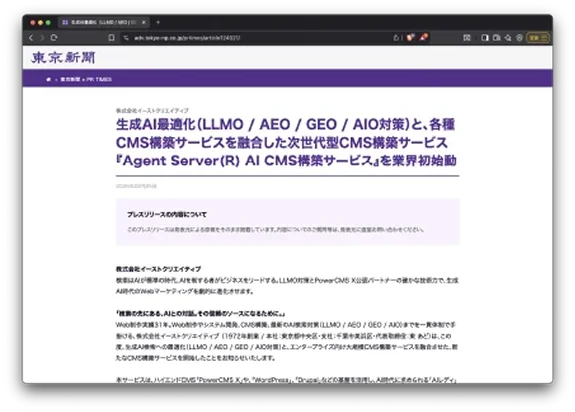Open the 東京新聞 logo homepage
Screen dimensions: 575x412
[63, 58]
